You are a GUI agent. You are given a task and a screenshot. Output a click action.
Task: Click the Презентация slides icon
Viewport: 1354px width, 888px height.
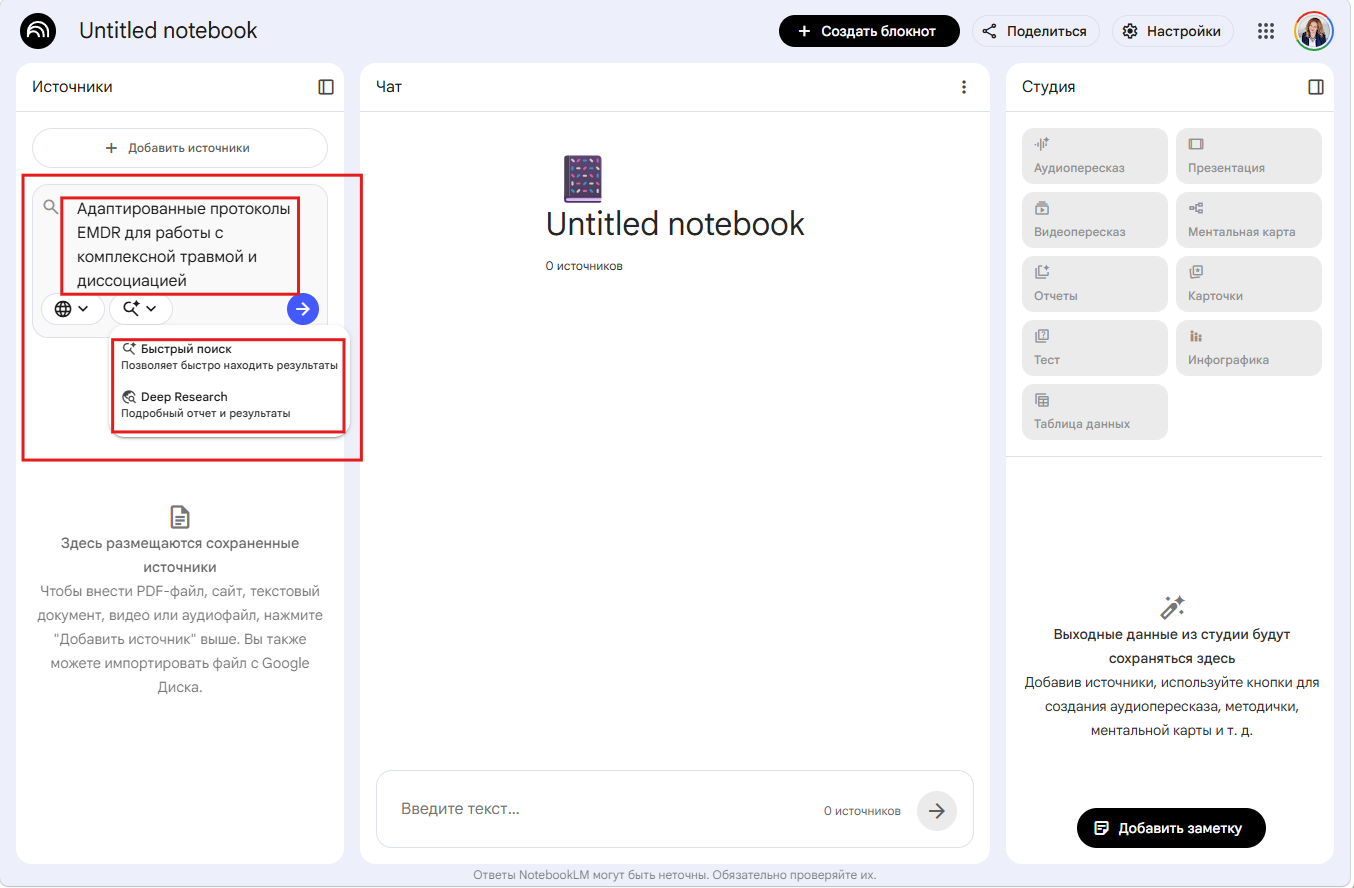click(1196, 144)
